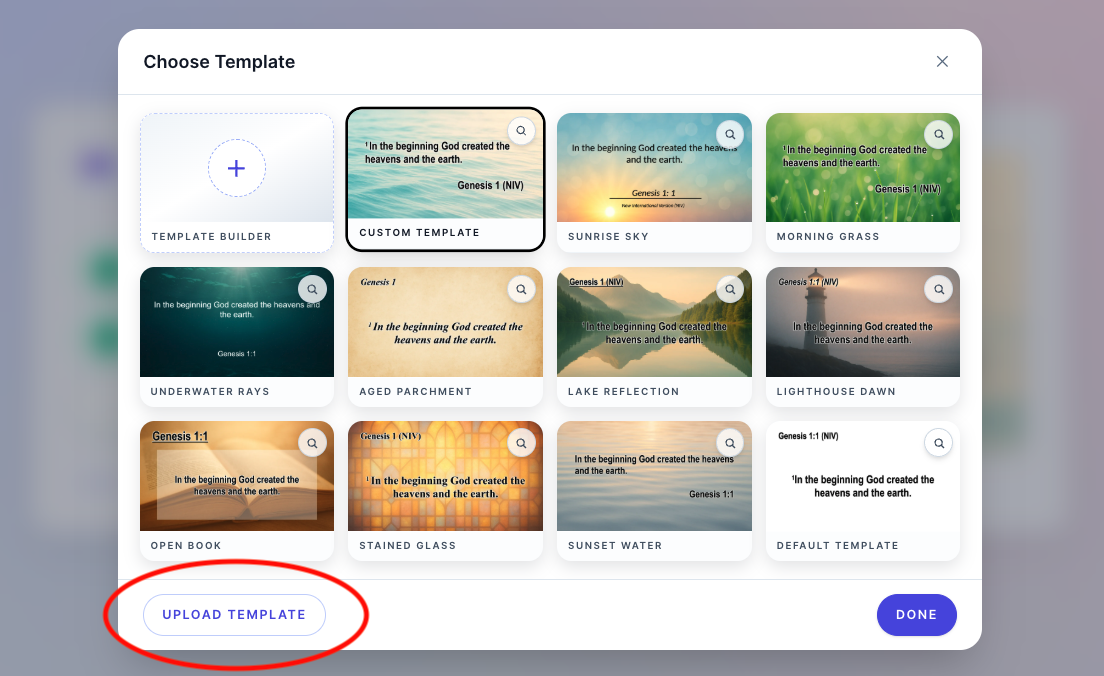Click the Open Book magnifier icon
This screenshot has height=676, width=1104.
(313, 444)
